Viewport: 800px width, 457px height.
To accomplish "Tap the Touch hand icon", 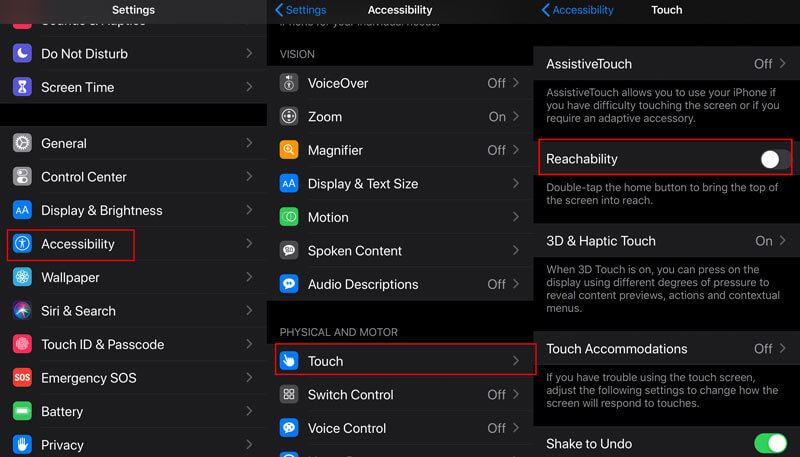I will (289, 361).
